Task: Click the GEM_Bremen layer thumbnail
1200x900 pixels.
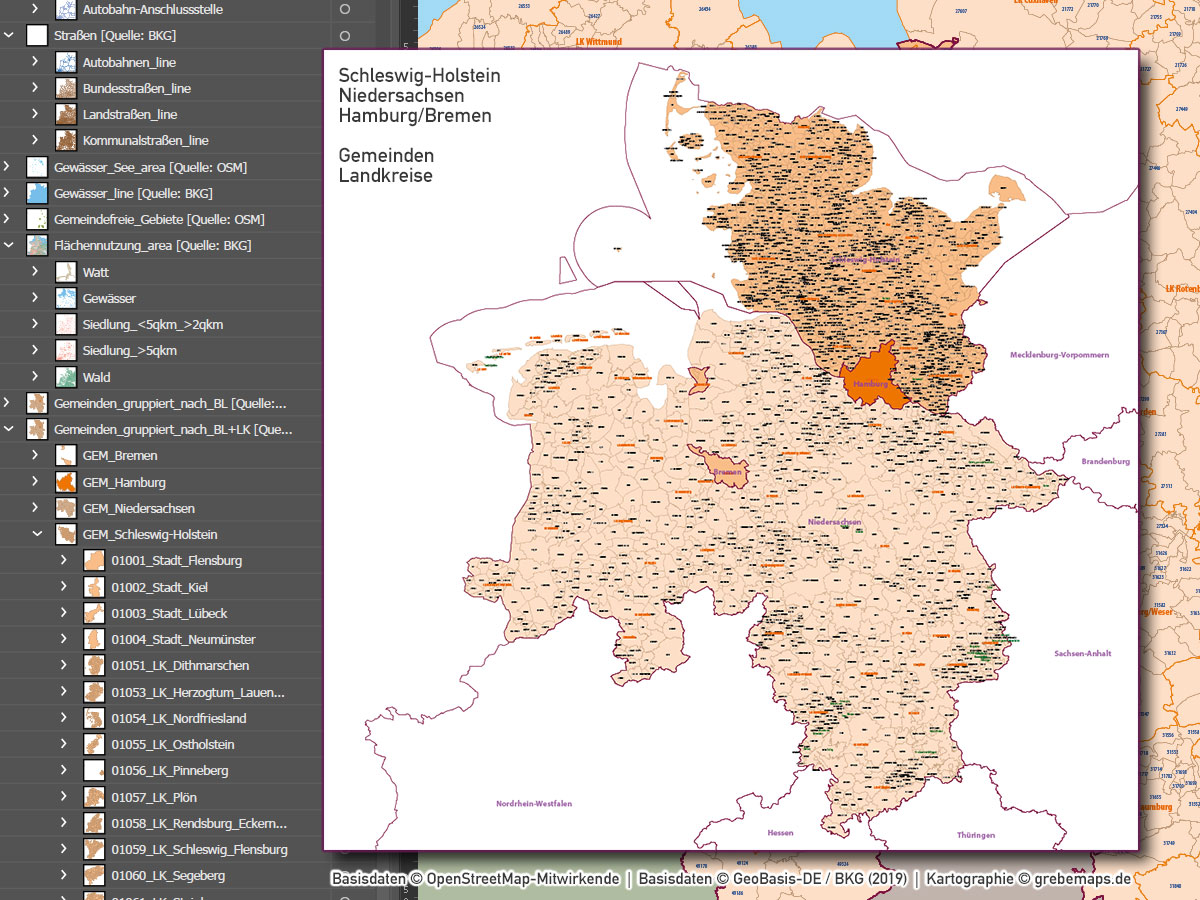Action: tap(65, 456)
